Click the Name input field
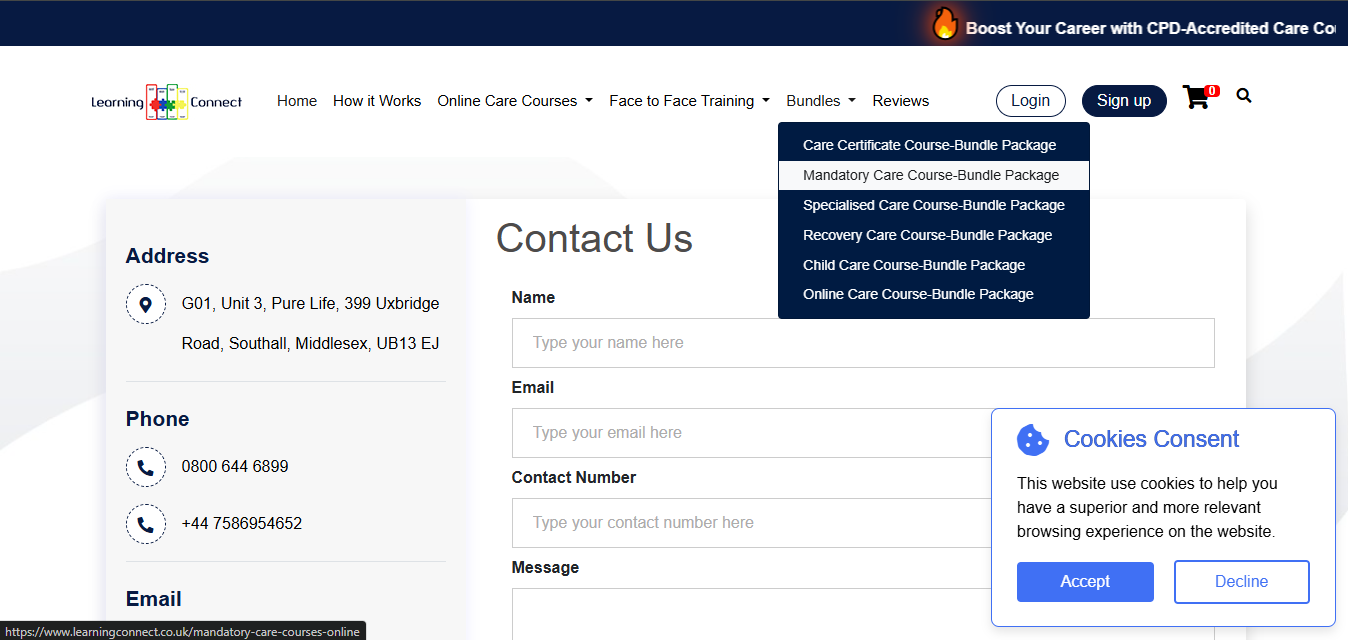Image resolution: width=1348 pixels, height=640 pixels. point(863,343)
